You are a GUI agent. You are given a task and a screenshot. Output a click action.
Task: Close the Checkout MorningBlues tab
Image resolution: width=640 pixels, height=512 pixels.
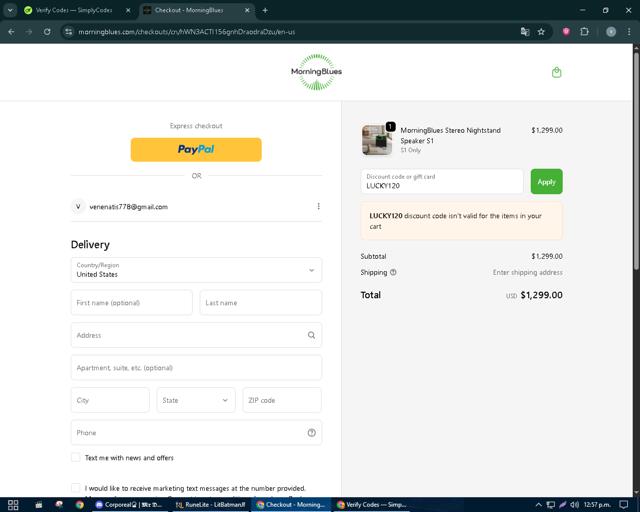[x=247, y=10]
